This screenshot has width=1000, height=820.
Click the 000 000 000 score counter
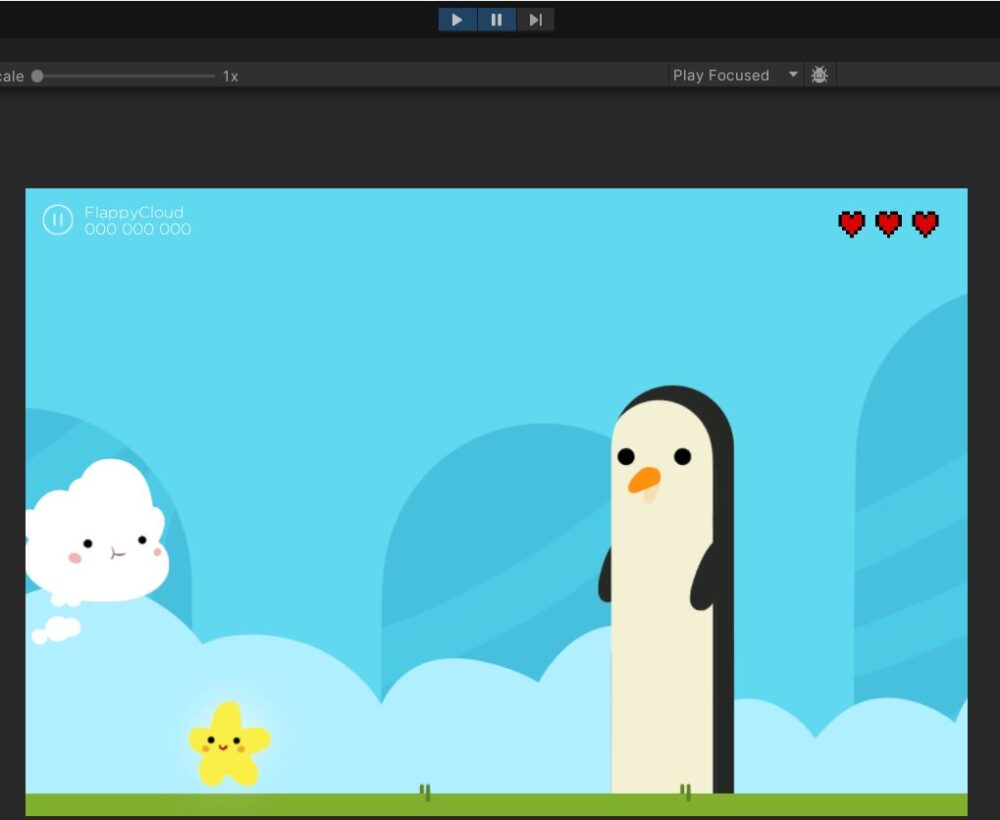pos(138,229)
